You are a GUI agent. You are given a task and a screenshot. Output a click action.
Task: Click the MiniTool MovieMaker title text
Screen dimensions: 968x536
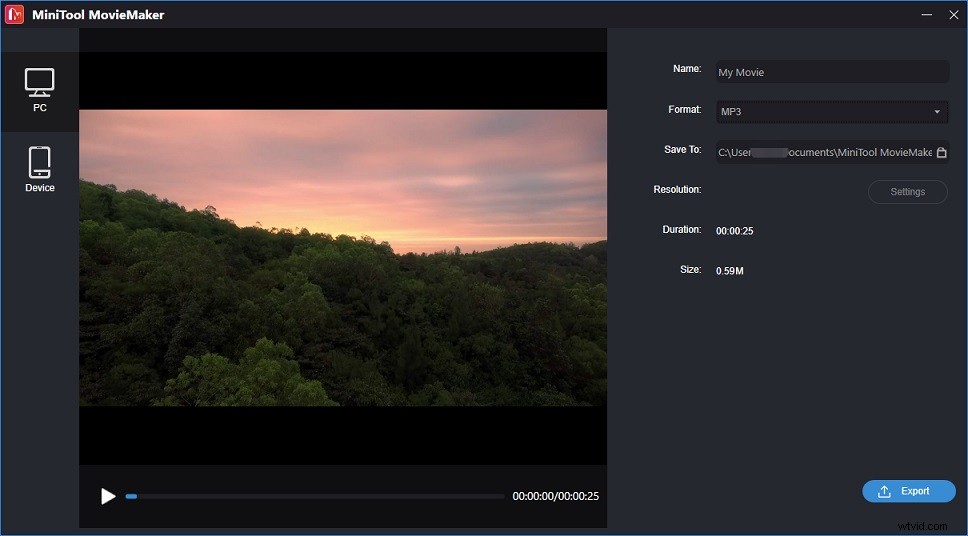tap(100, 15)
